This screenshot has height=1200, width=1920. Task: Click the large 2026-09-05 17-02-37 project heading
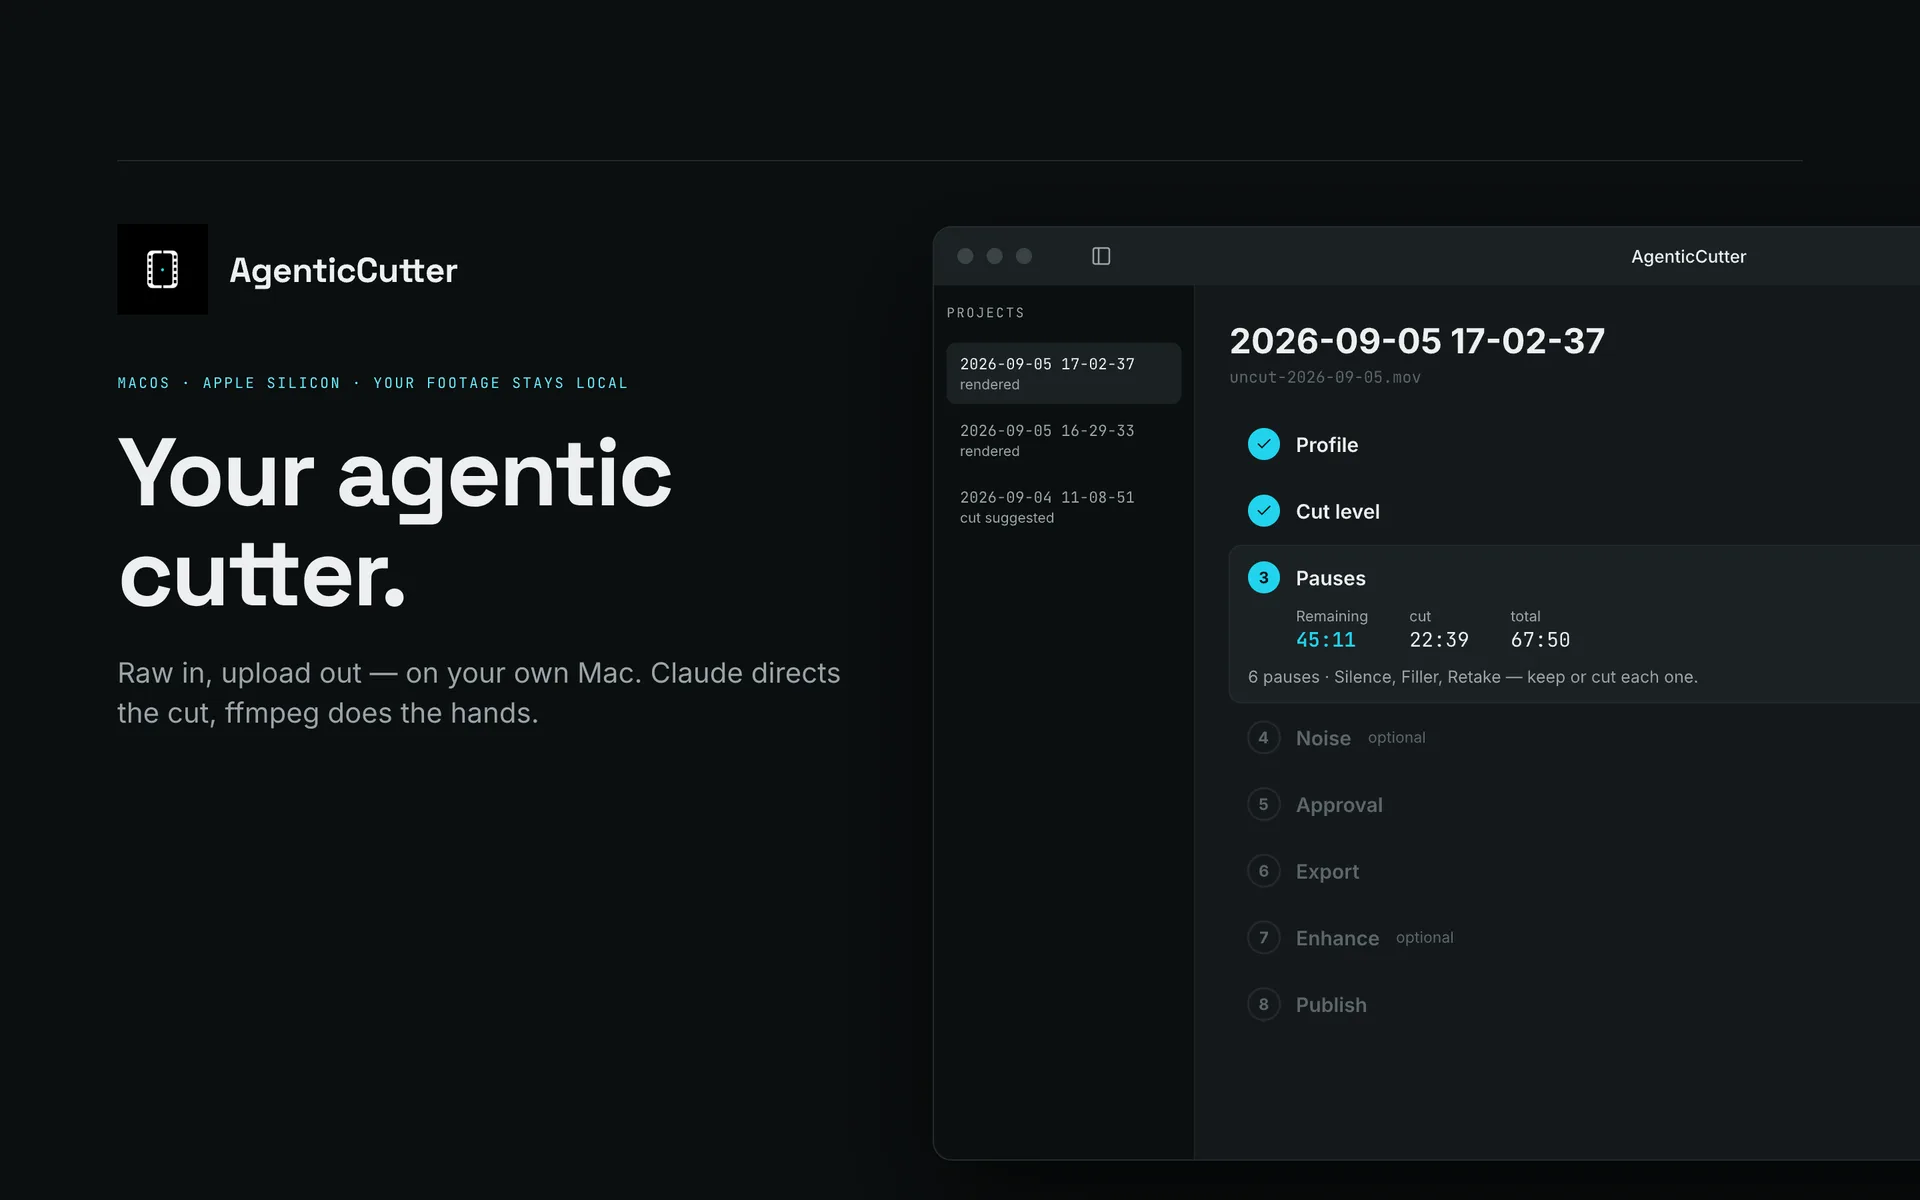point(1417,341)
